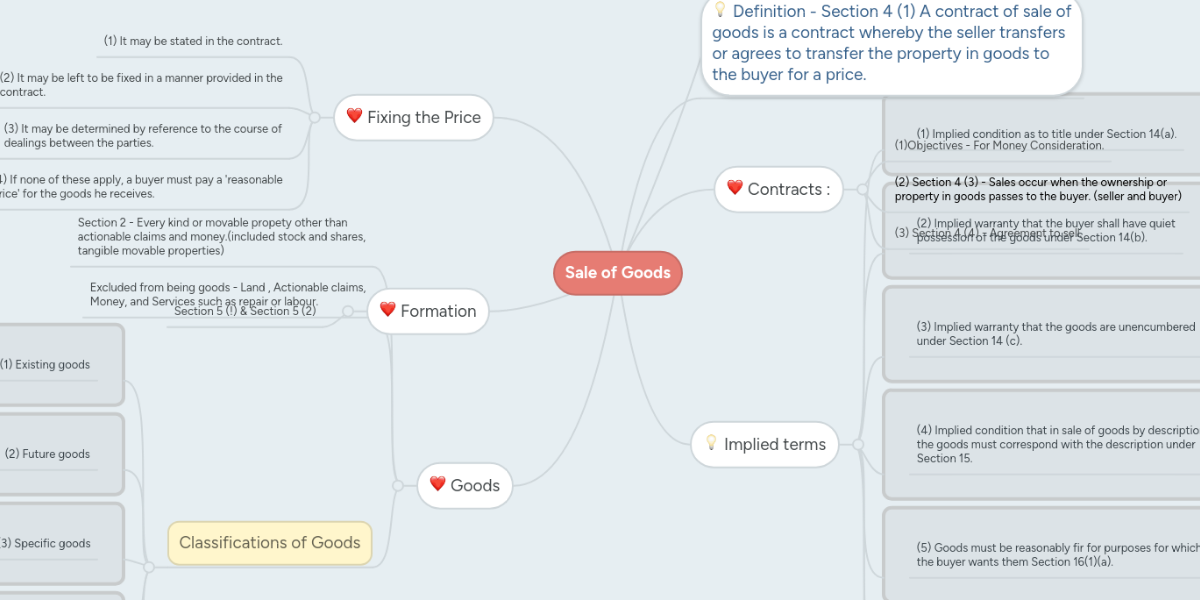Collapse the Contracts branch connector circle
This screenshot has height=600, width=1200.
pyautogui.click(x=860, y=189)
